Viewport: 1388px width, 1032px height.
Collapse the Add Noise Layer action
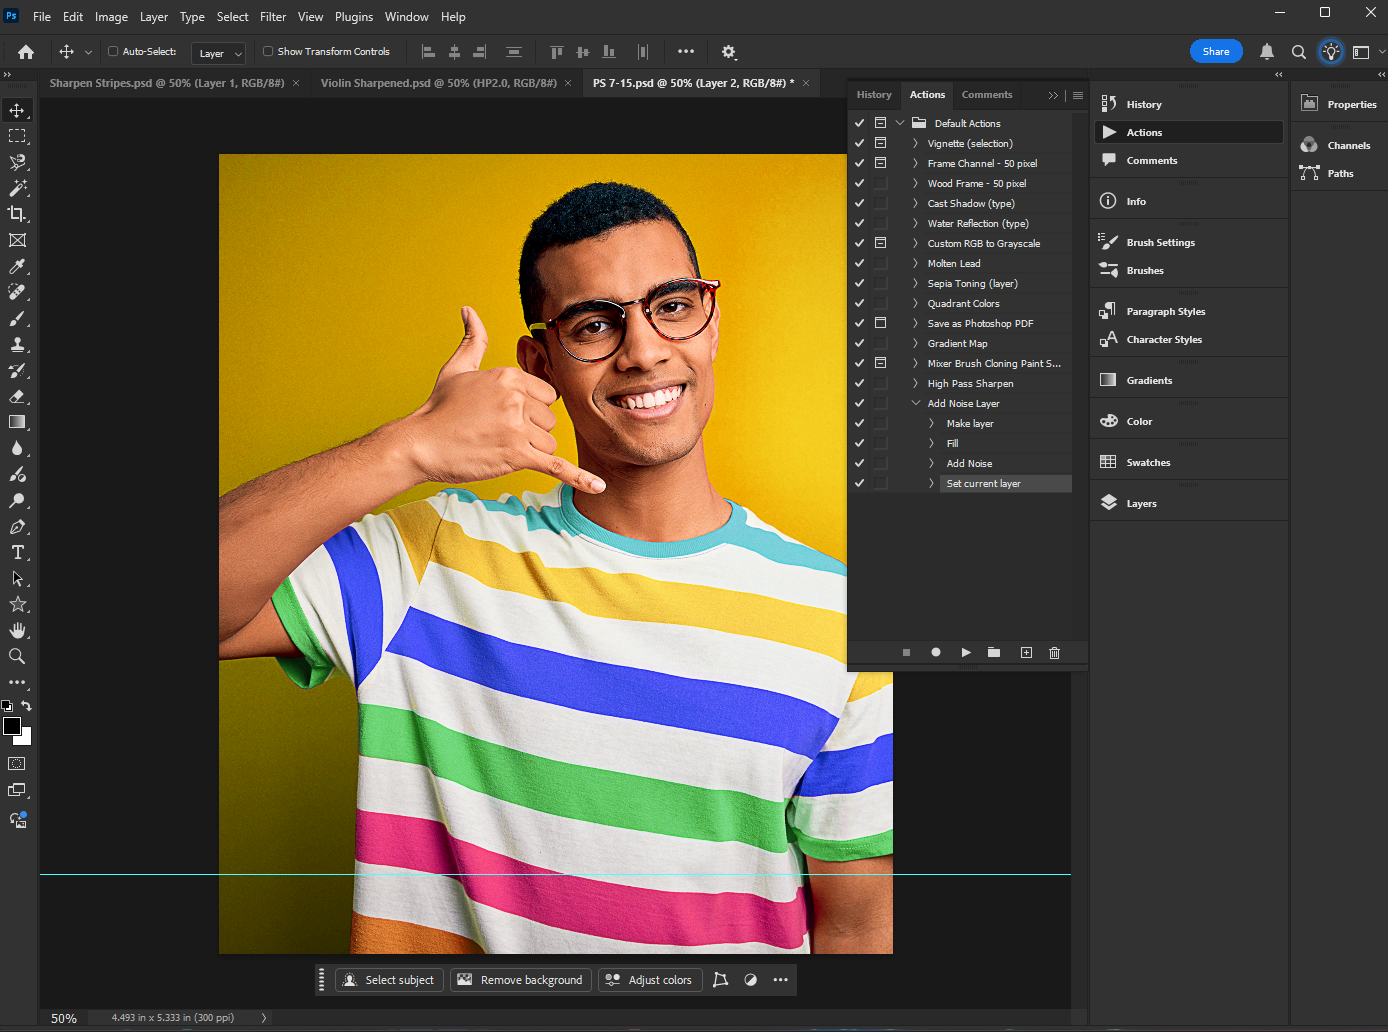point(915,404)
